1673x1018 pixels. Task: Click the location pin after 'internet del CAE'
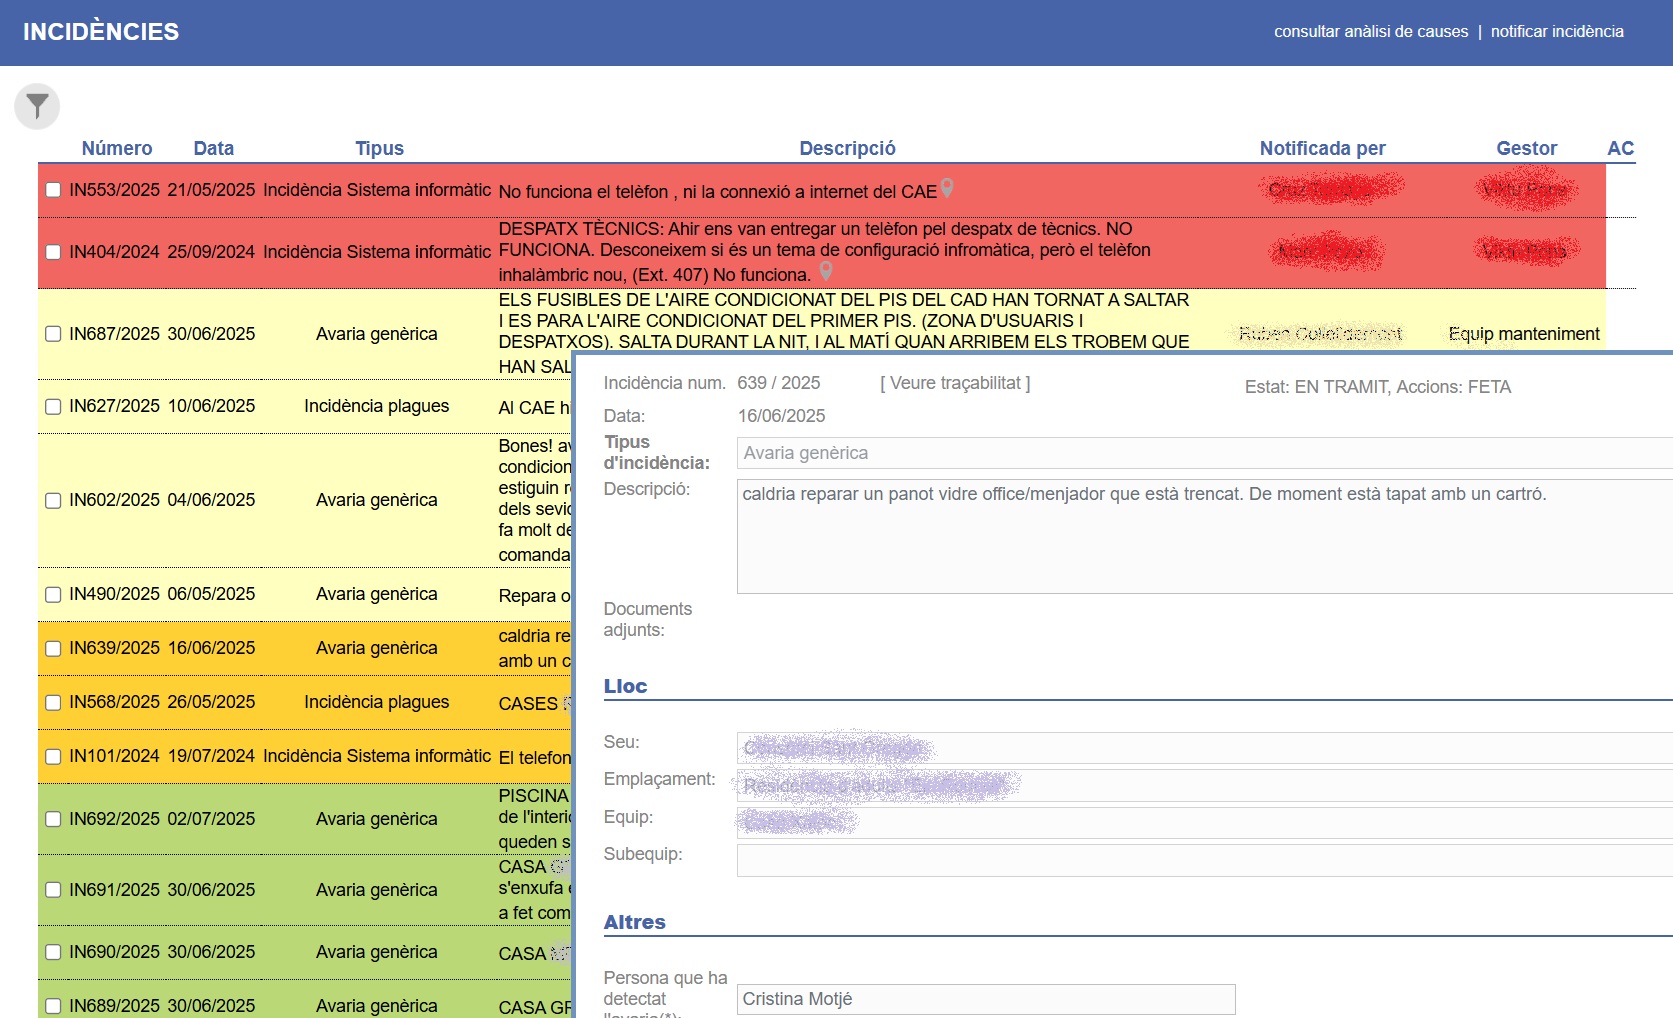click(x=947, y=188)
